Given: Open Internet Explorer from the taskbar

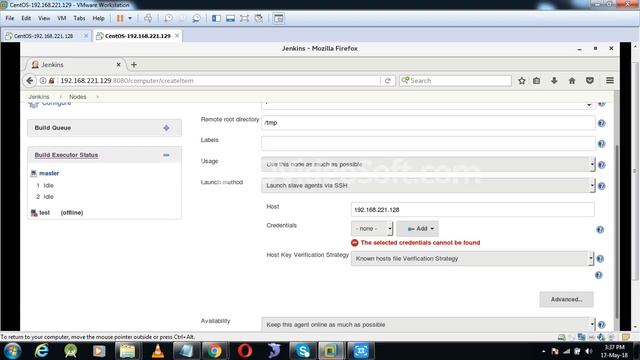Looking at the screenshot, I should 42,351.
